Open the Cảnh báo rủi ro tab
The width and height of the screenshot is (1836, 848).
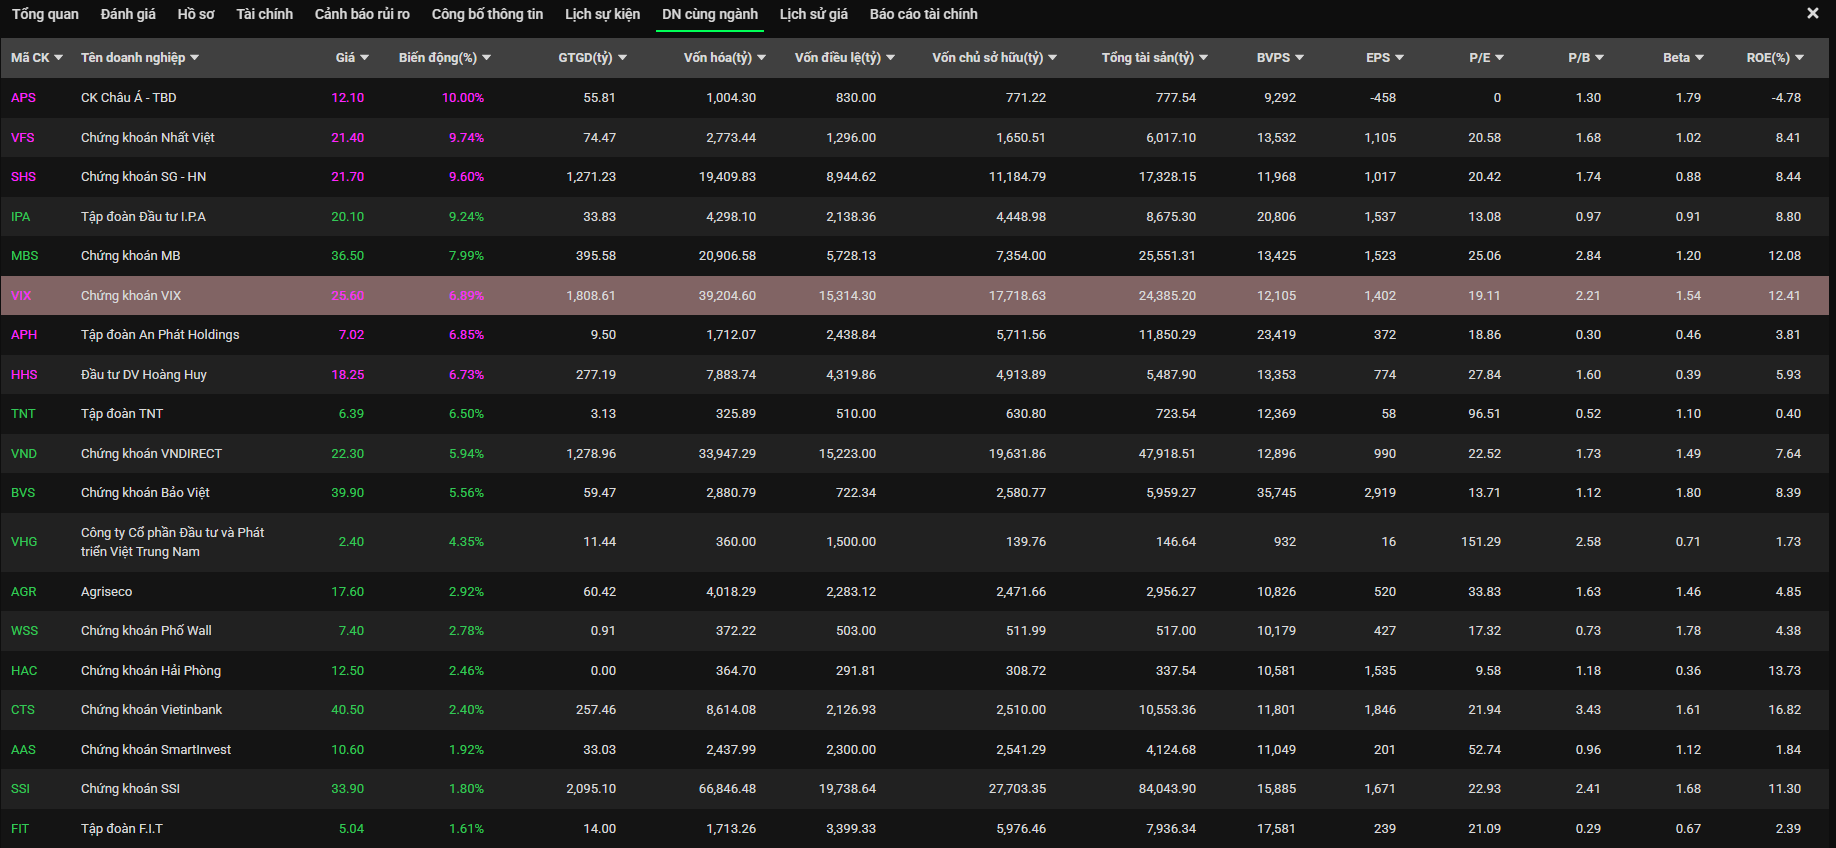tap(362, 14)
